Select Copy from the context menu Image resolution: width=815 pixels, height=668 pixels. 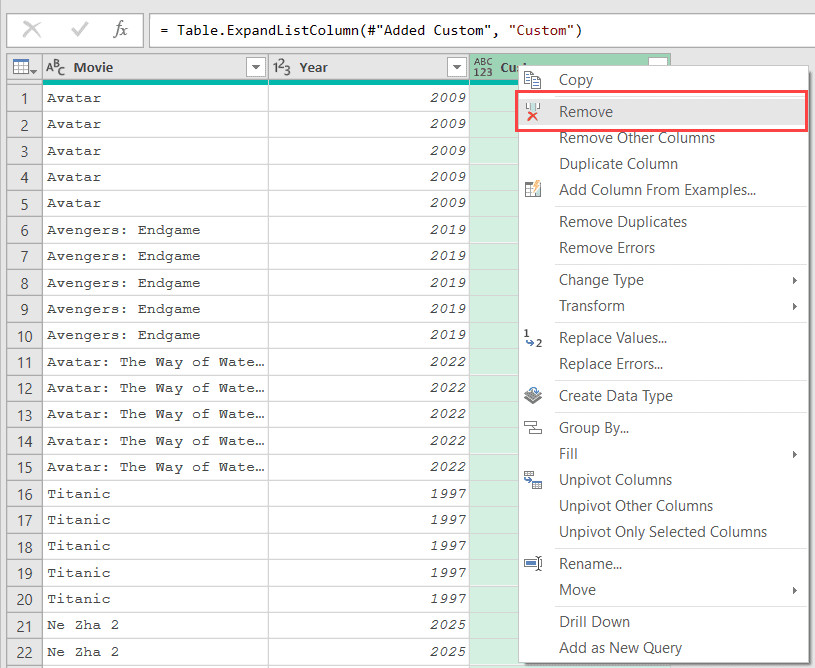(x=576, y=80)
